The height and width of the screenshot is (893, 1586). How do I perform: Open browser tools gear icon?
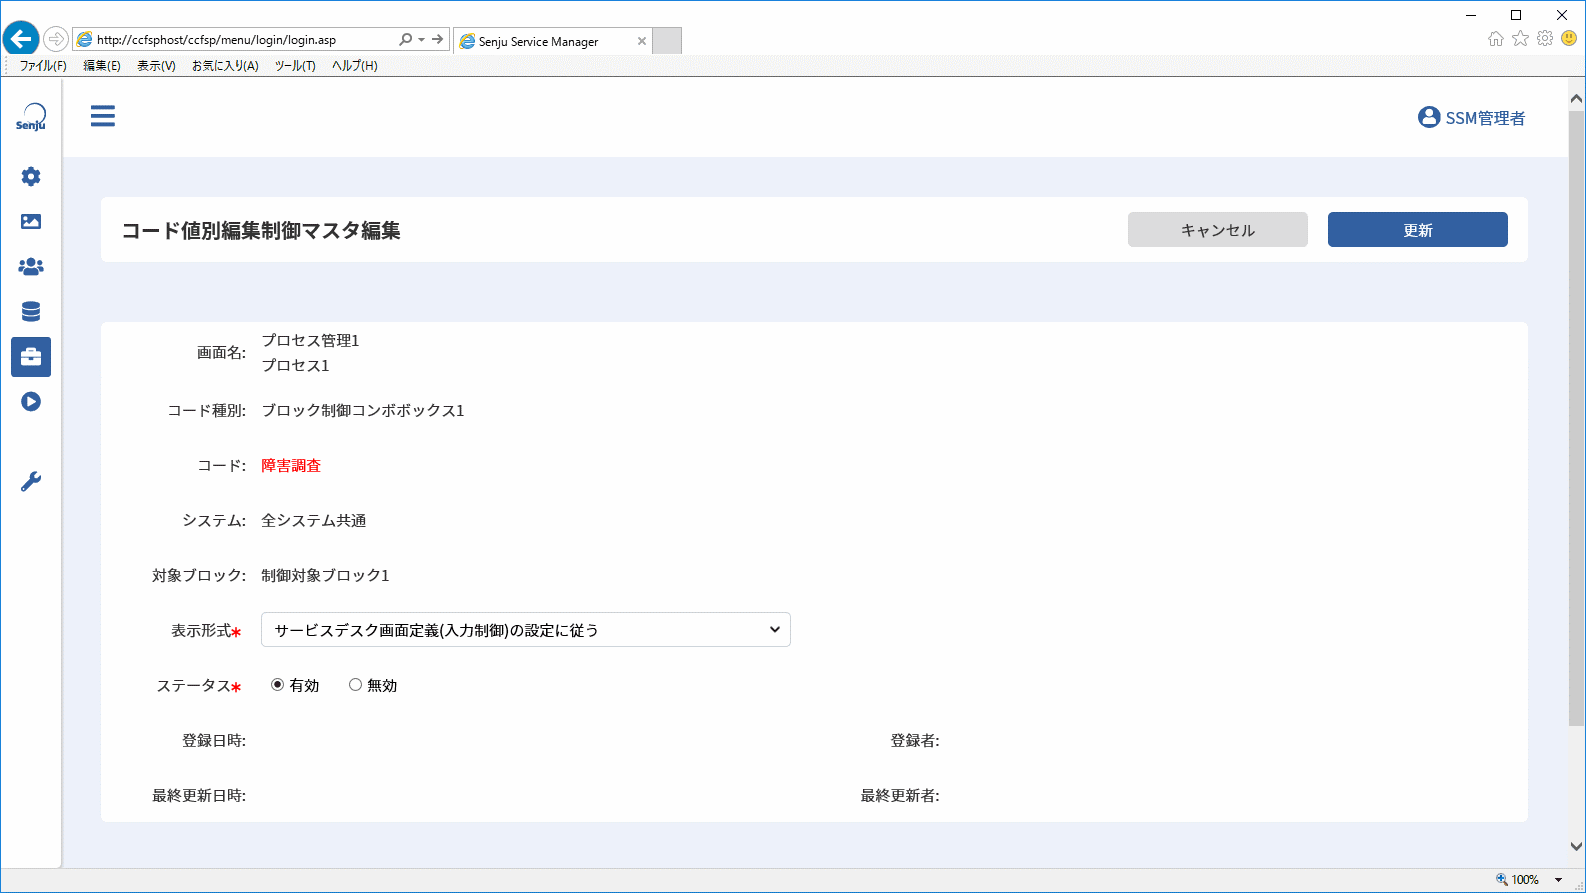(x=1545, y=38)
